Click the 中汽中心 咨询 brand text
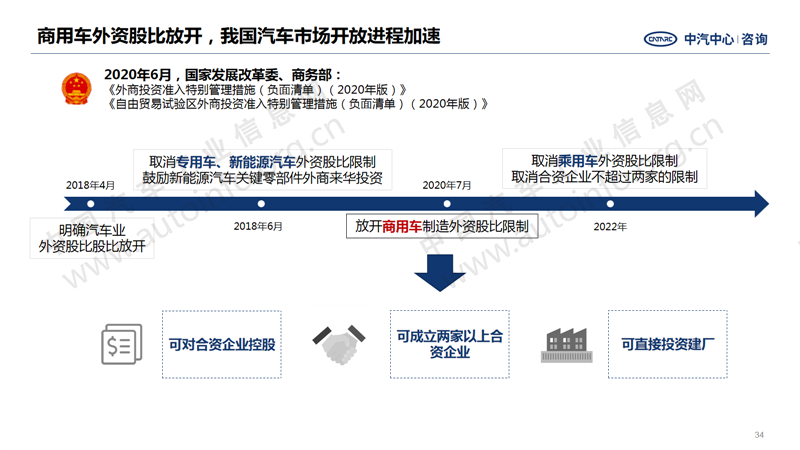The height and width of the screenshot is (450, 800). [x=726, y=39]
